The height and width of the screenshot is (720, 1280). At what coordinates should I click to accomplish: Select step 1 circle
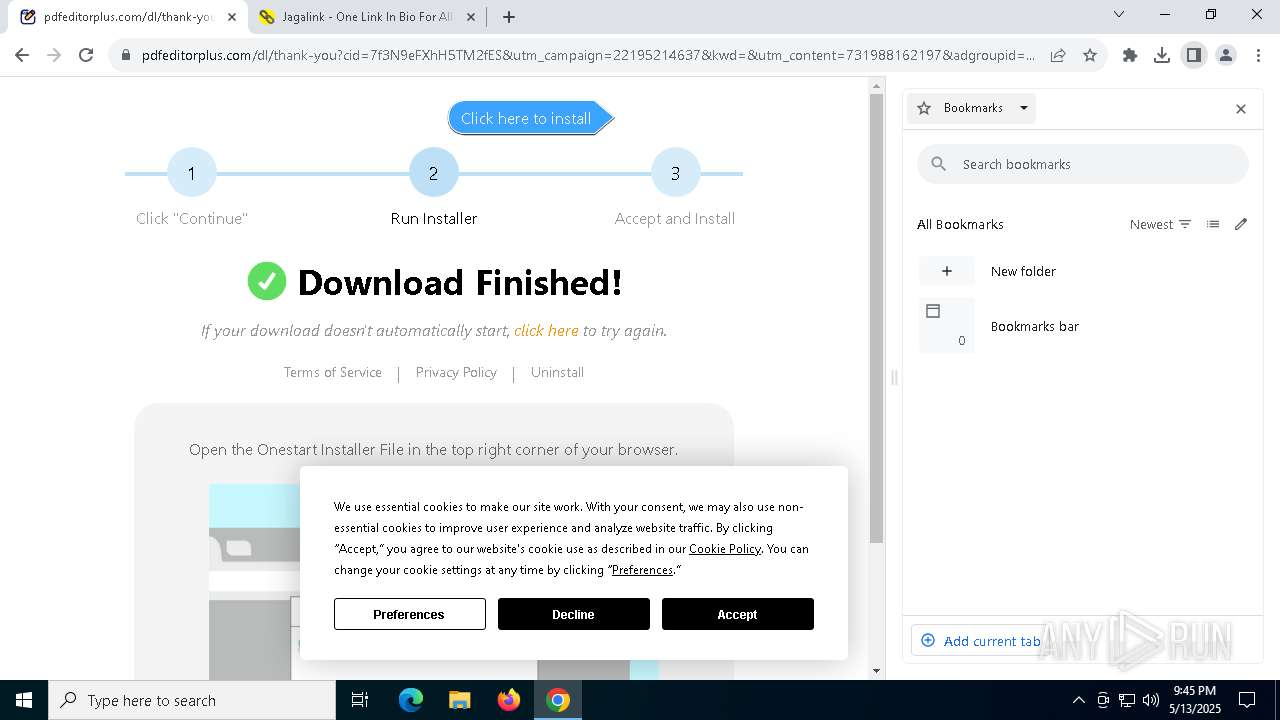(191, 173)
